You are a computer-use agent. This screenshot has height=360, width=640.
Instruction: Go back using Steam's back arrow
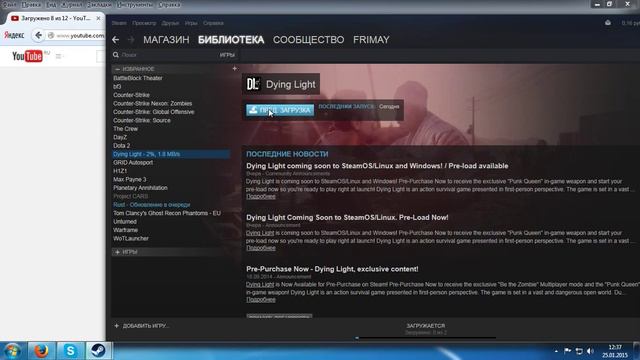pyautogui.click(x=116, y=40)
